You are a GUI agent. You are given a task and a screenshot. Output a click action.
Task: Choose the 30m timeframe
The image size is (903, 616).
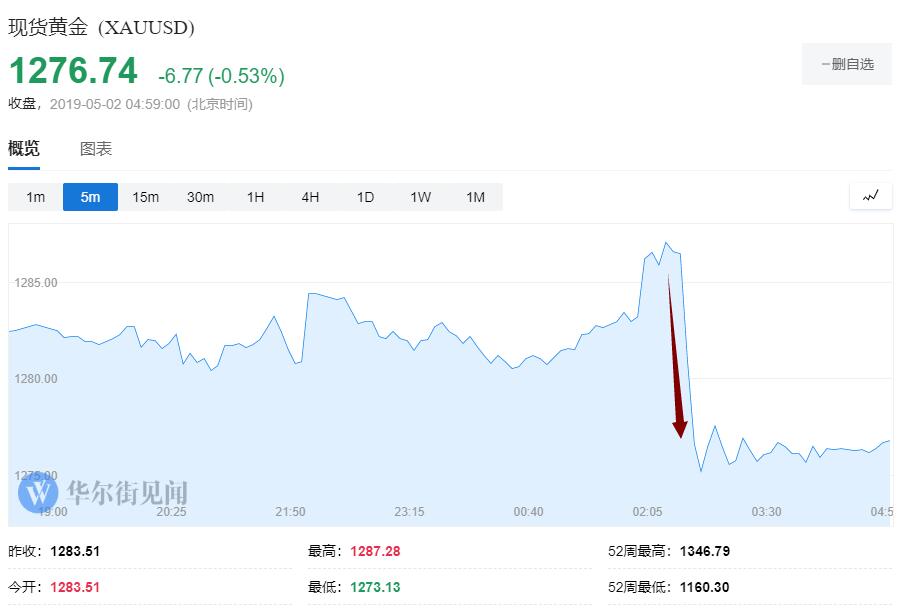(200, 197)
